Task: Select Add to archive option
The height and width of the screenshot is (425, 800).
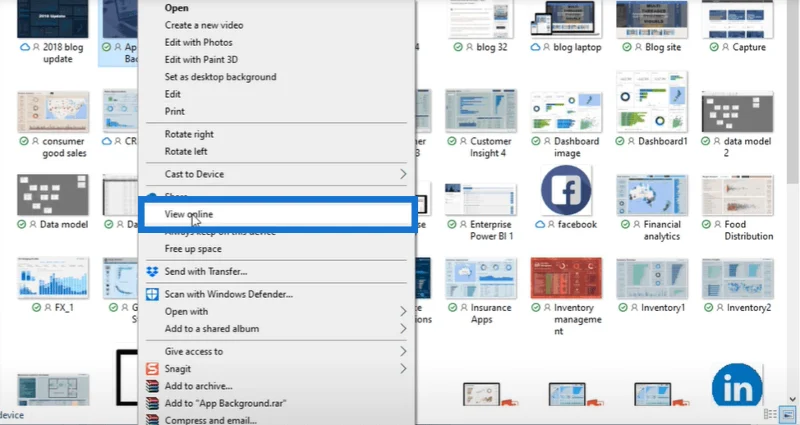Action: (x=198, y=386)
